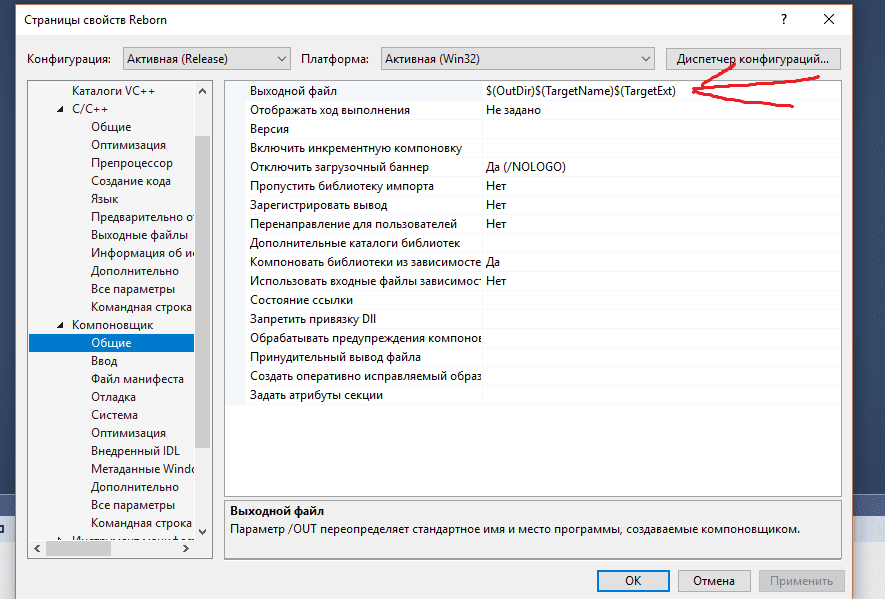Select Ввод under Компоновщик

[x=105, y=361]
